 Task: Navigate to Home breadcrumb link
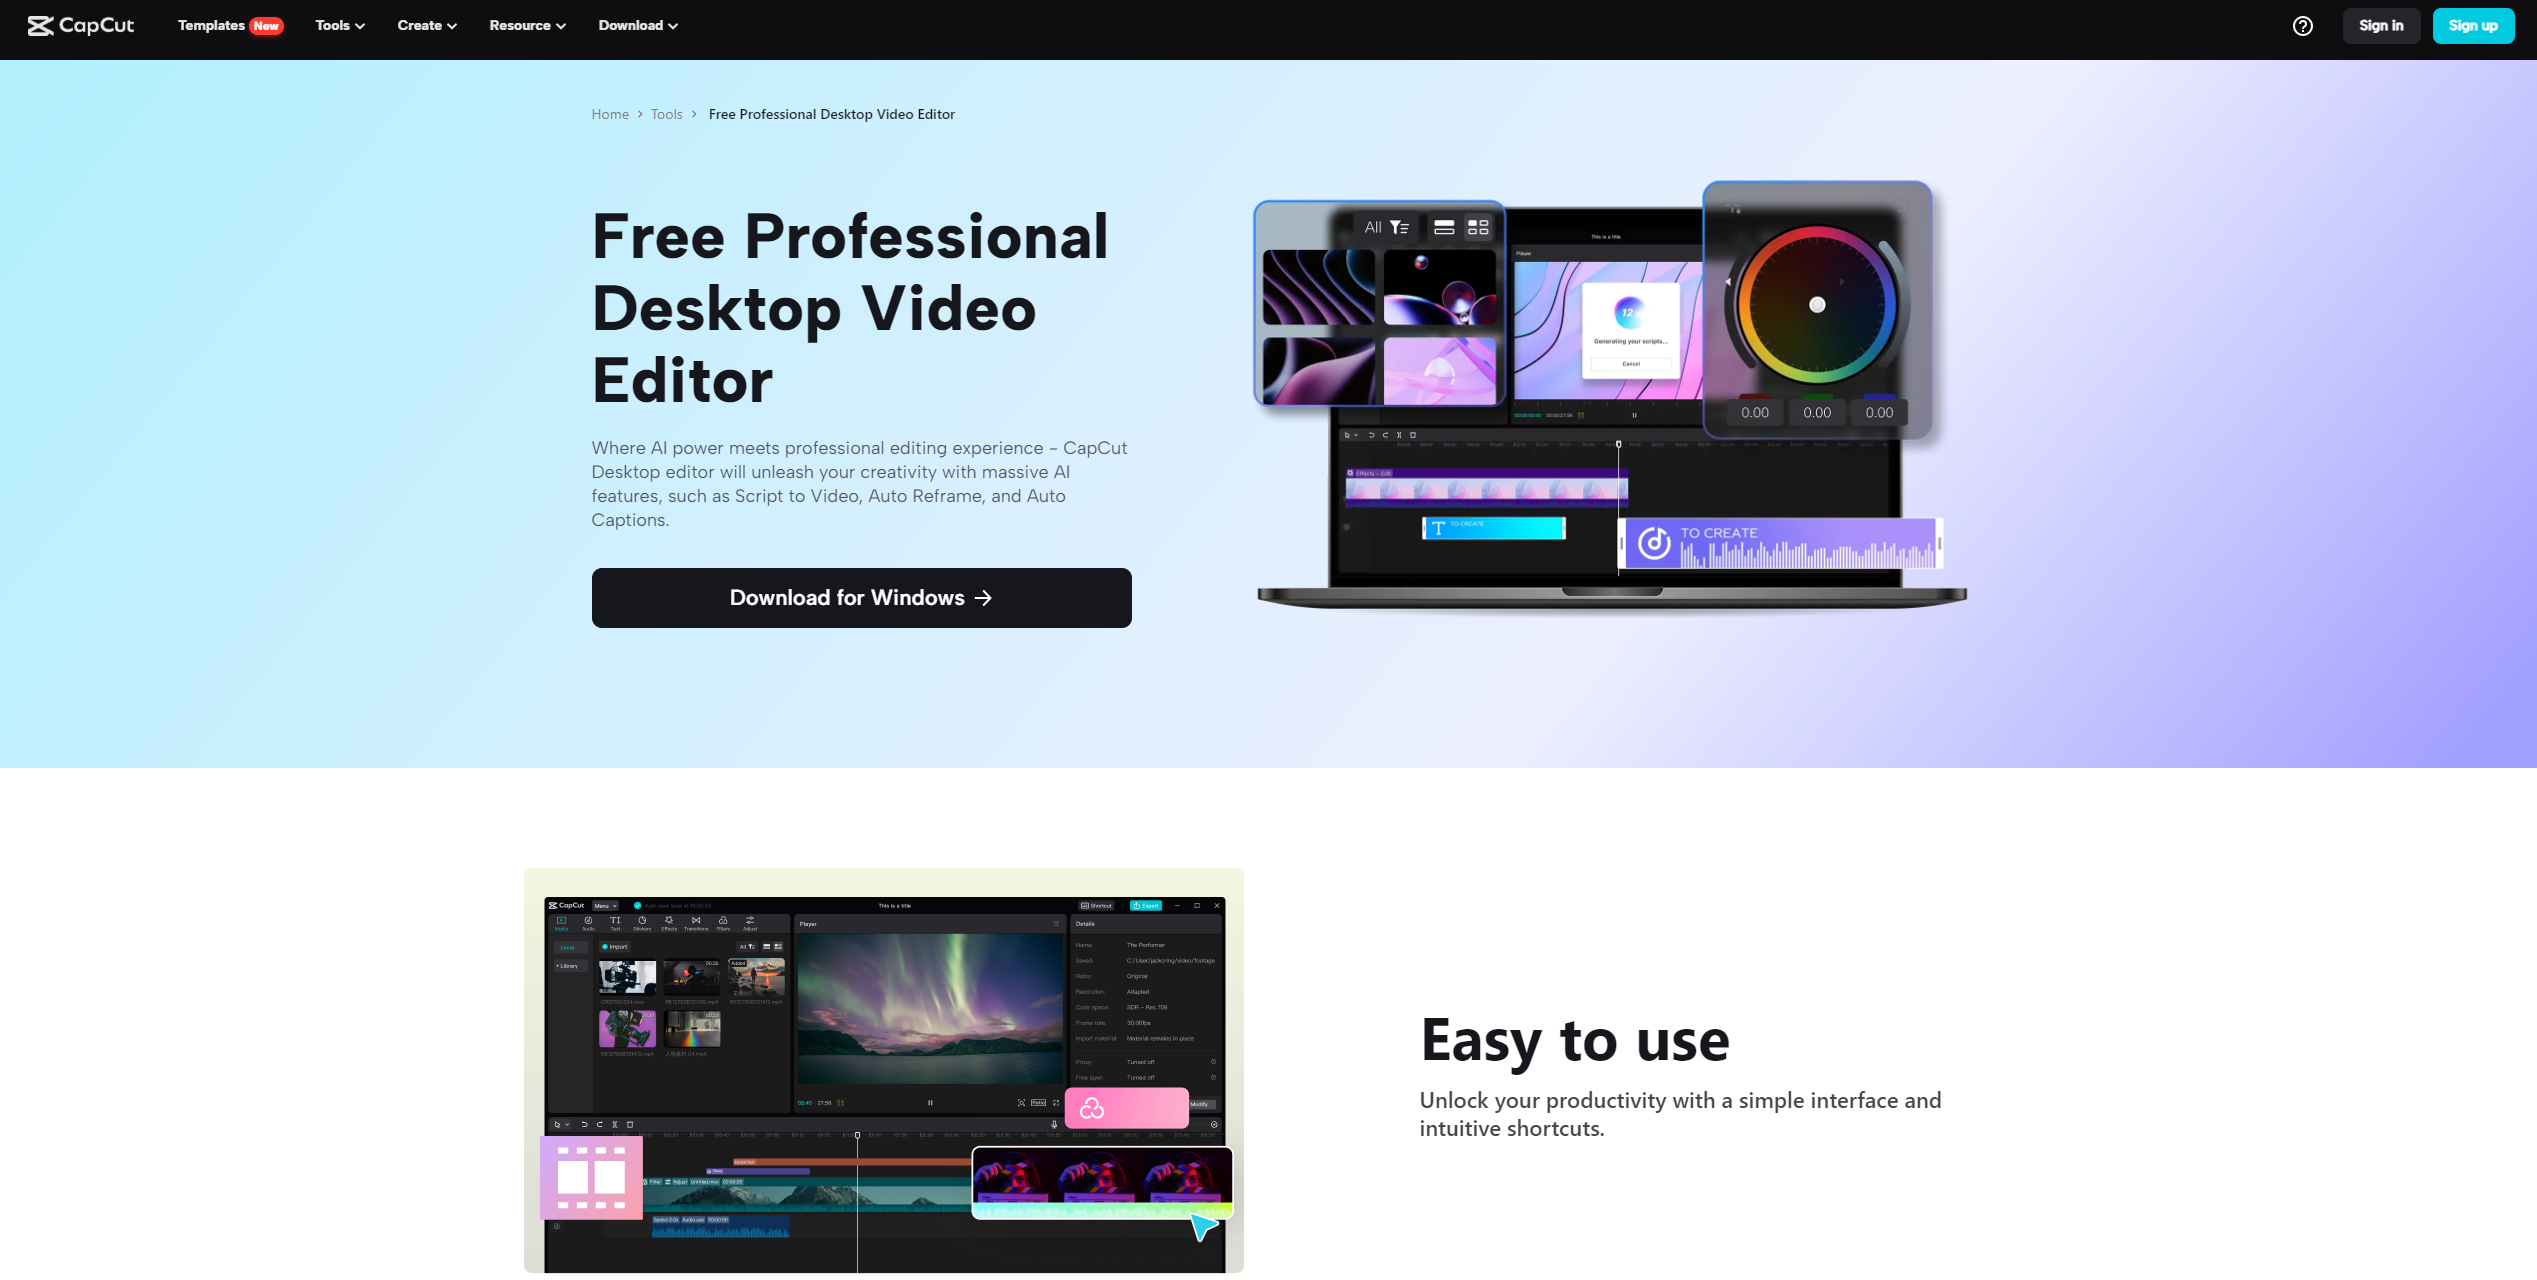[x=611, y=114]
